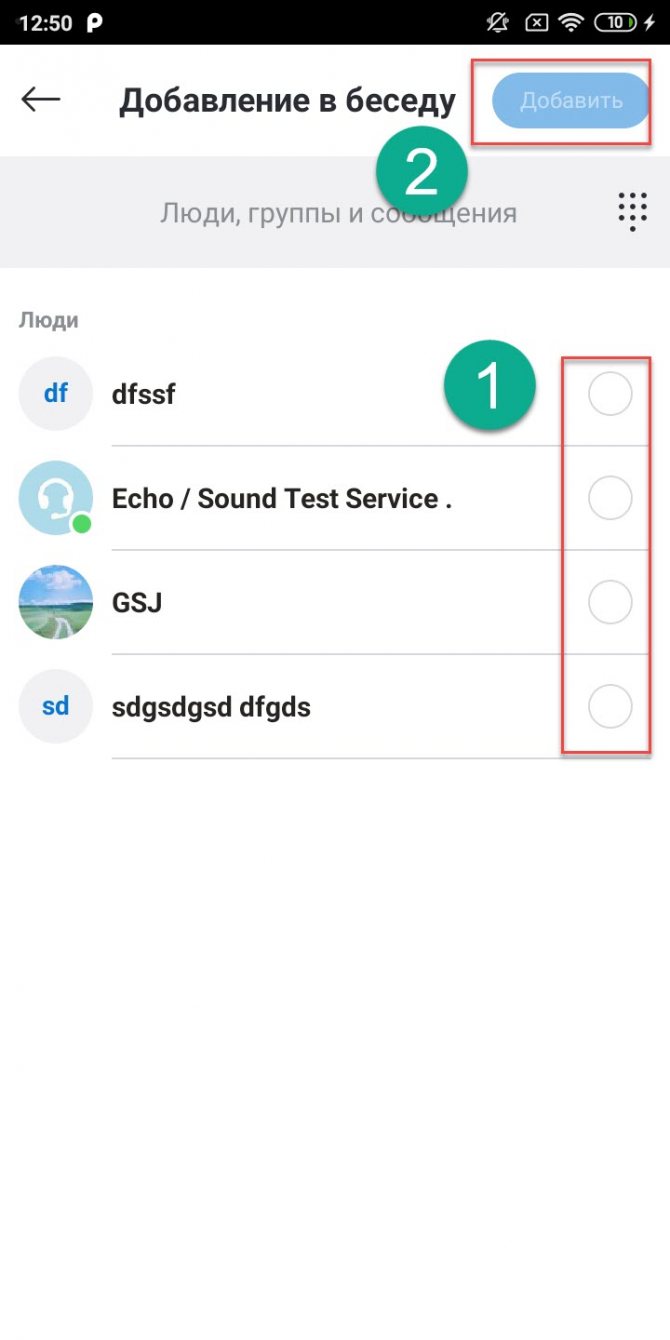Image resolution: width=670 pixels, height=1340 pixels.
Task: Tick the GSJ selection circle
Action: click(x=610, y=602)
